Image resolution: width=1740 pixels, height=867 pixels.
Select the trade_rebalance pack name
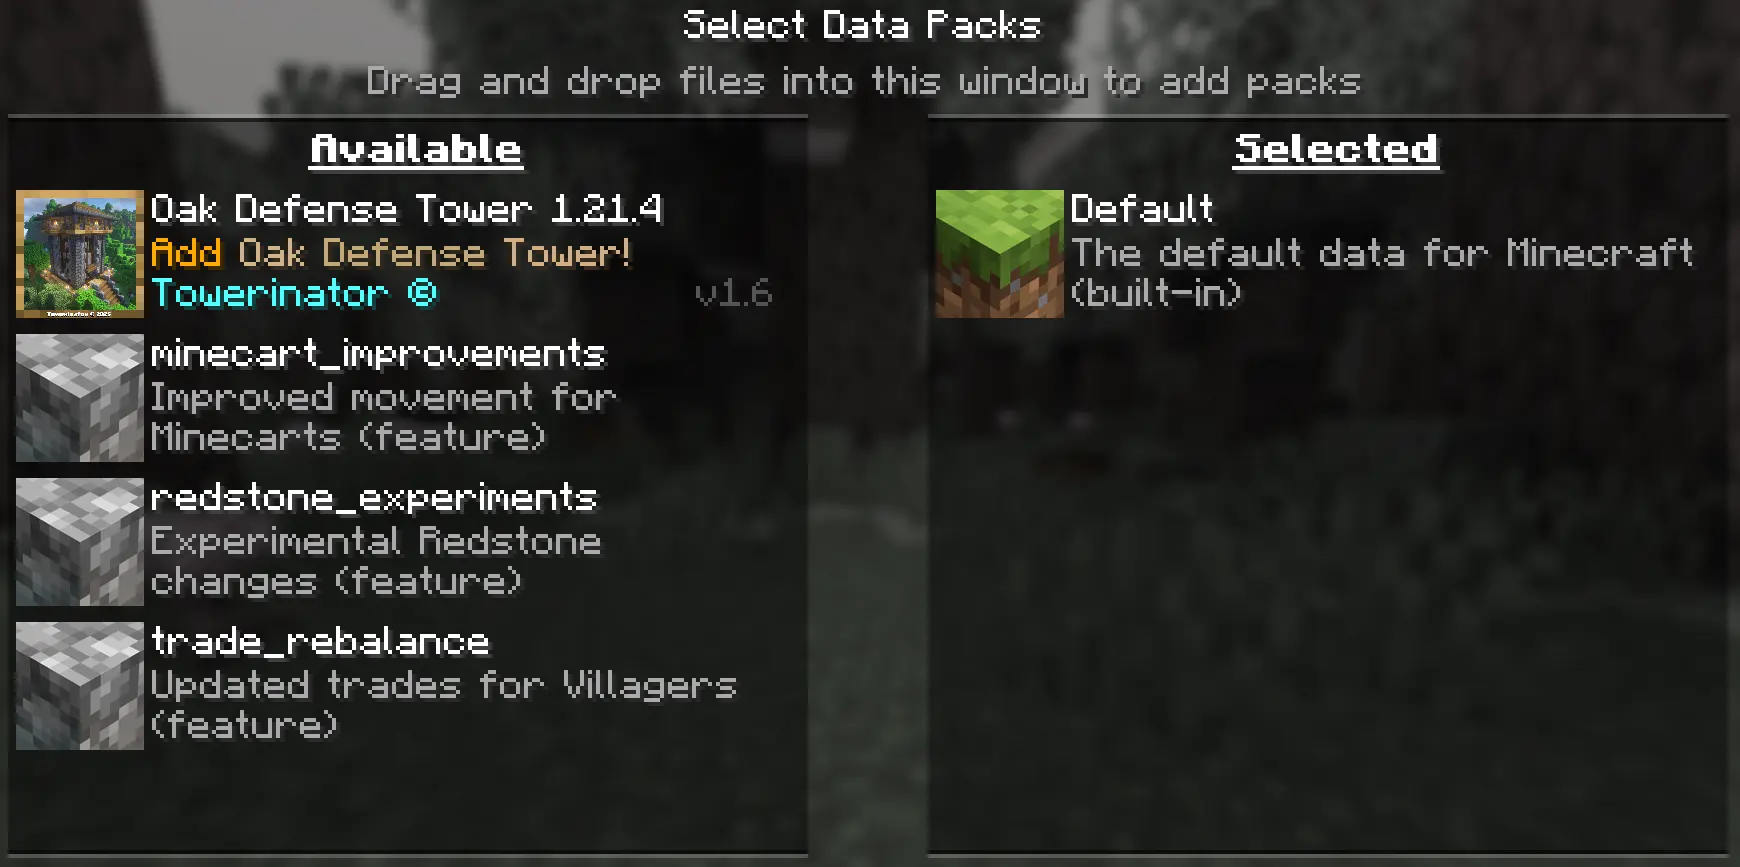tap(320, 642)
